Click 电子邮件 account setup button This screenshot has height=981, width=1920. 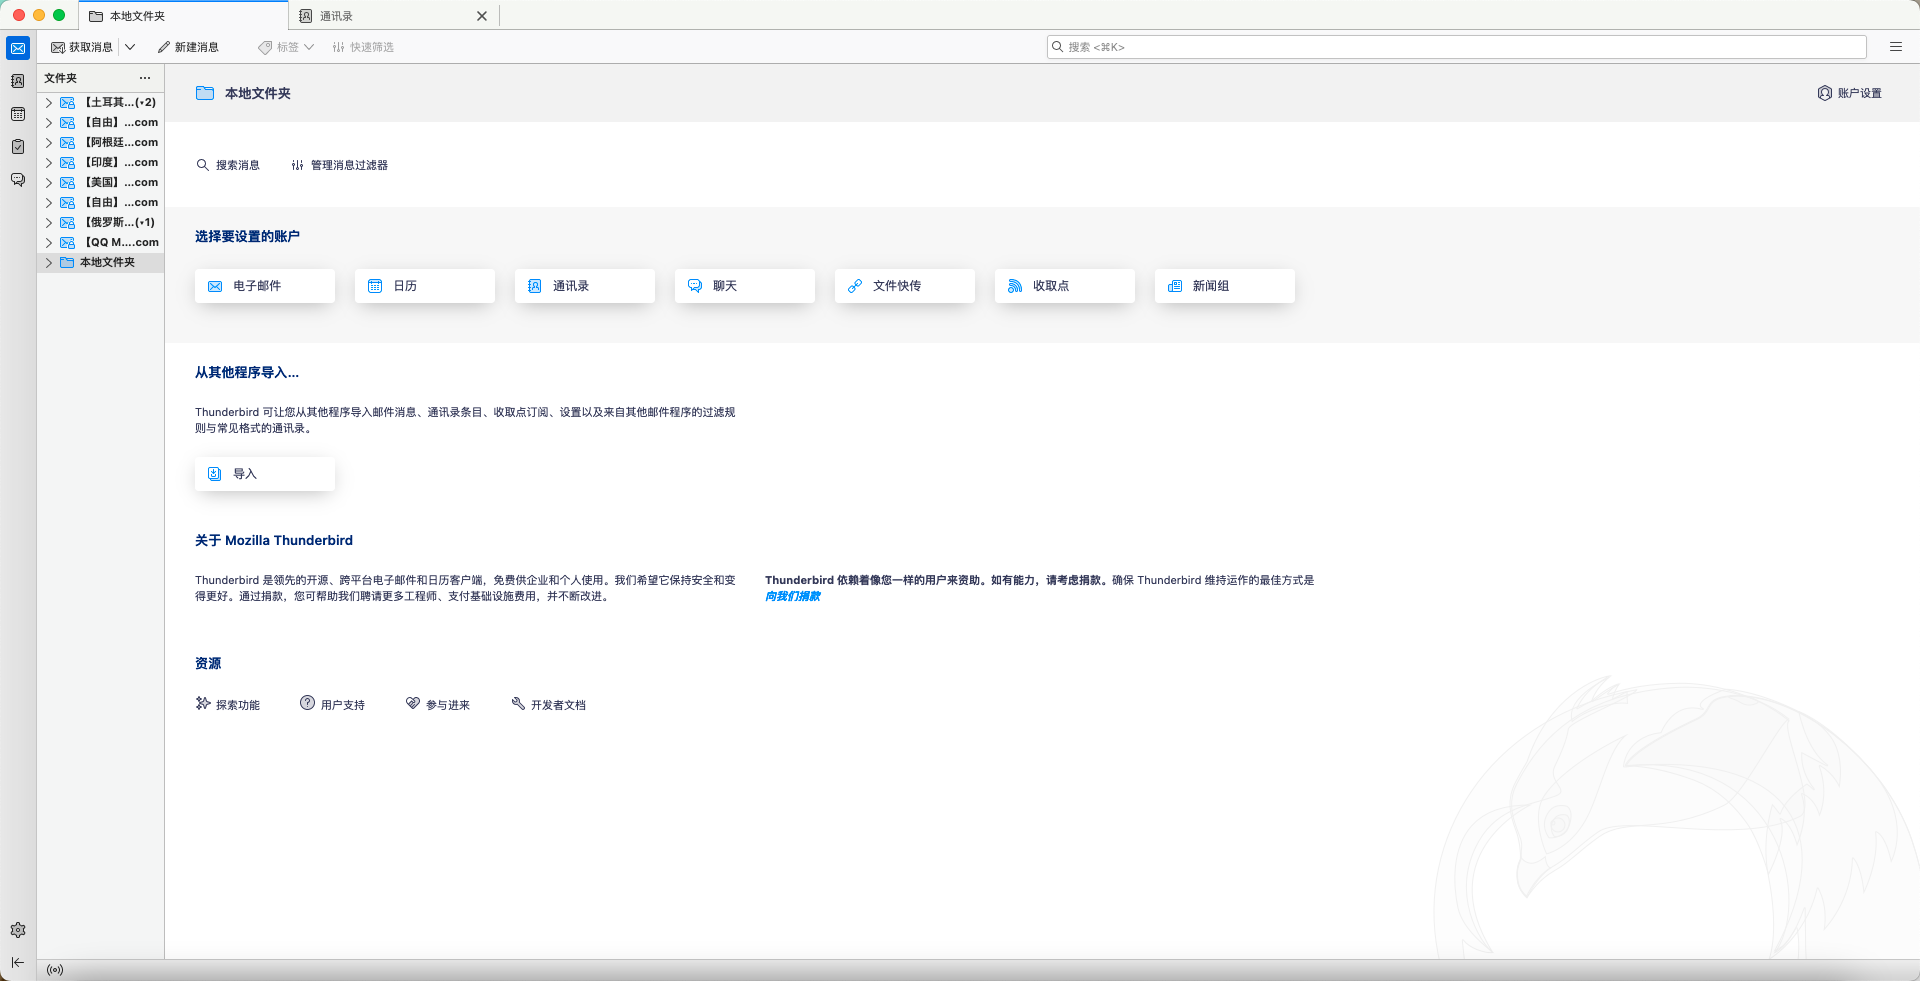pos(264,286)
